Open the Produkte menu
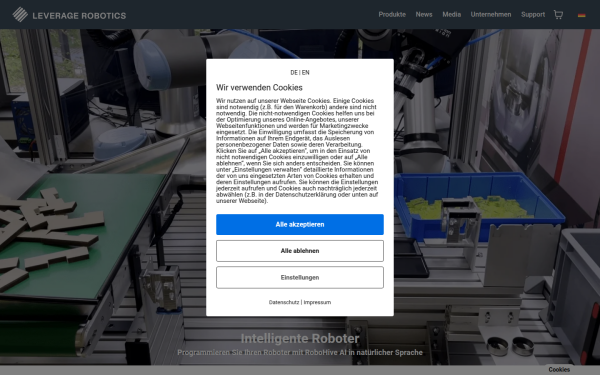Screen dimensions: 600x375 pyautogui.click(x=392, y=15)
